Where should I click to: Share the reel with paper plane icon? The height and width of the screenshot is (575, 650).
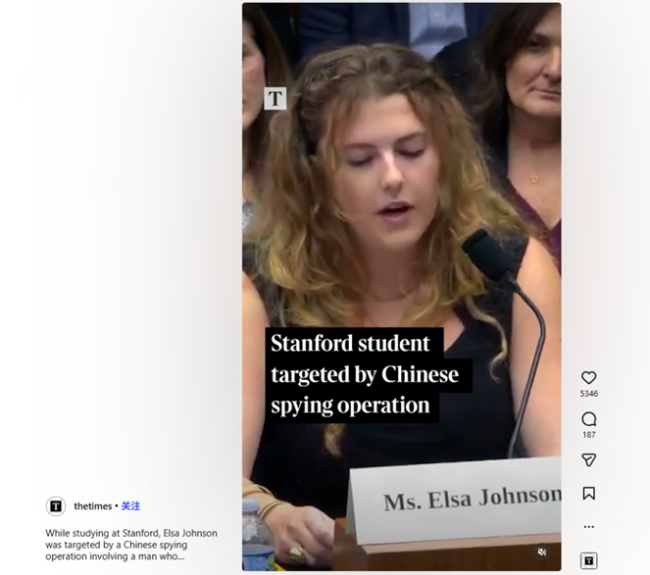[589, 460]
